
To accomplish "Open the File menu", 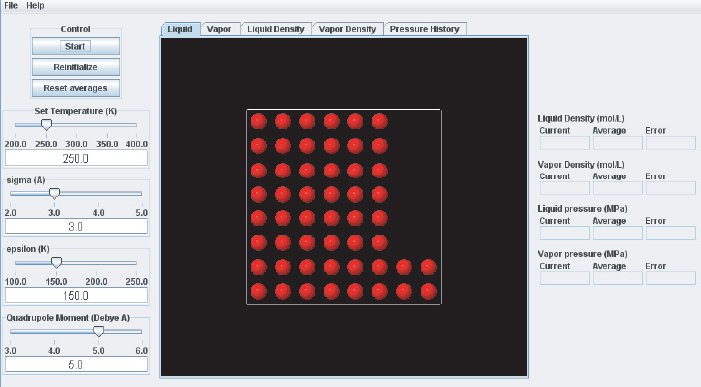I will point(11,5).
